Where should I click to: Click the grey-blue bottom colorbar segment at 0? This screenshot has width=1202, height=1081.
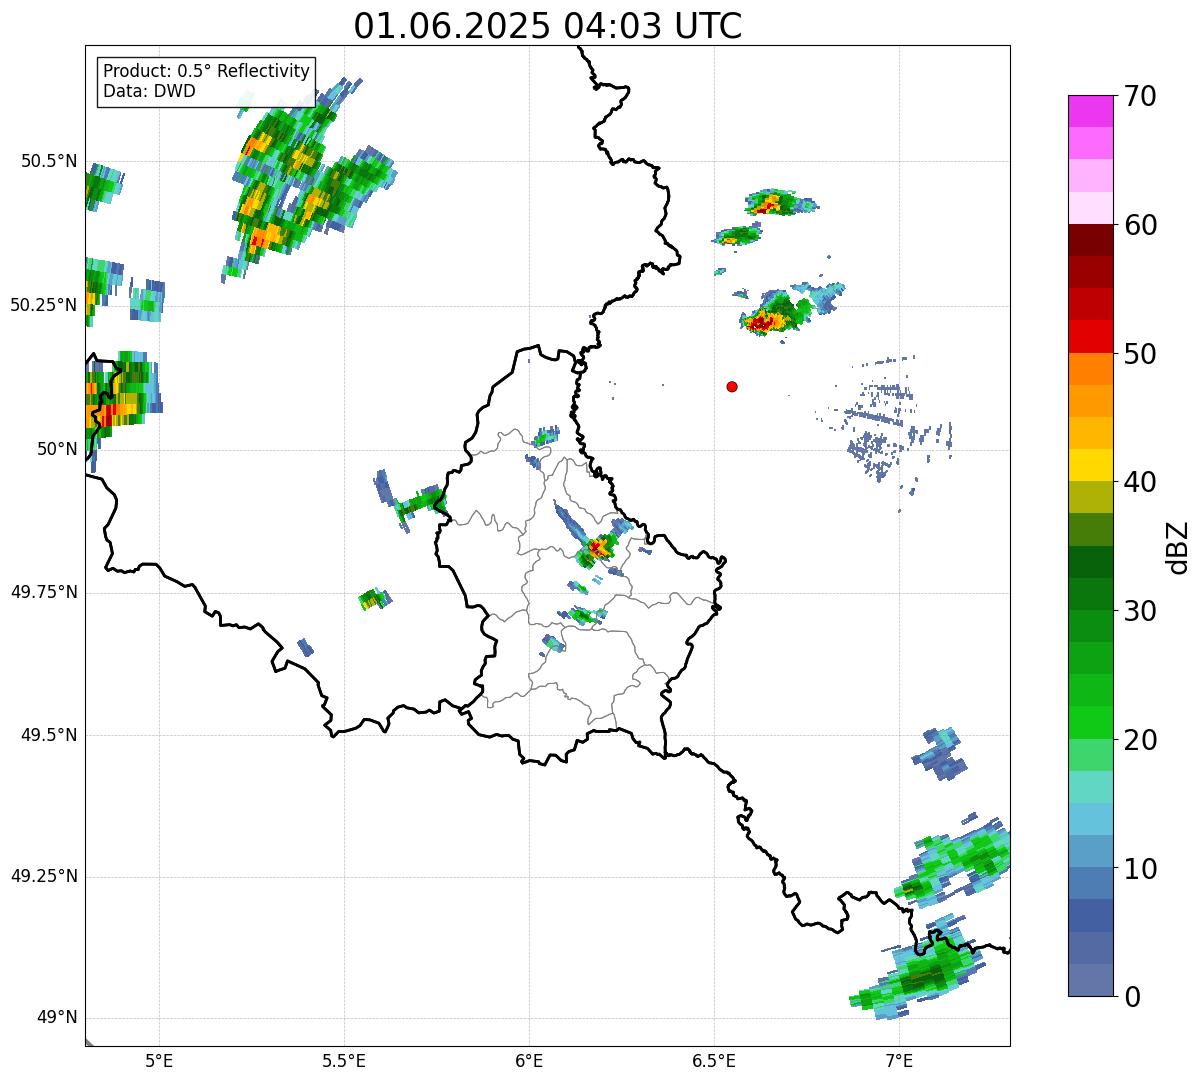point(1091,980)
